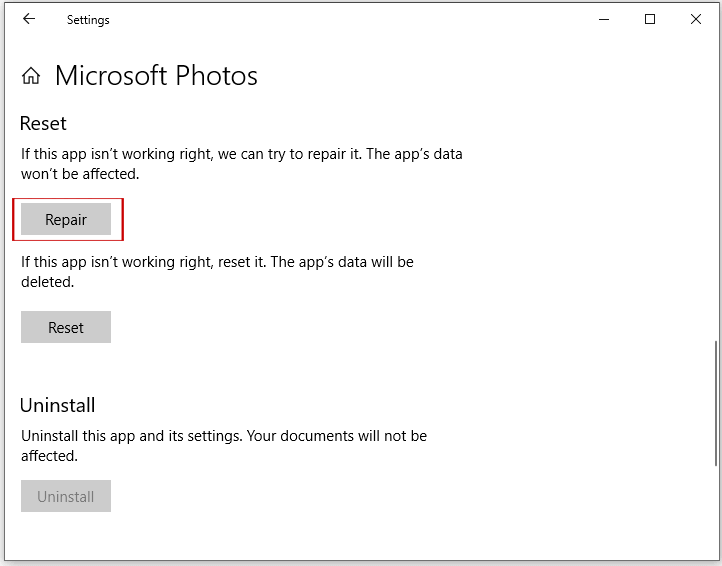Click text 'The app's data will be deleted.'
The image size is (722, 566).
click(217, 272)
